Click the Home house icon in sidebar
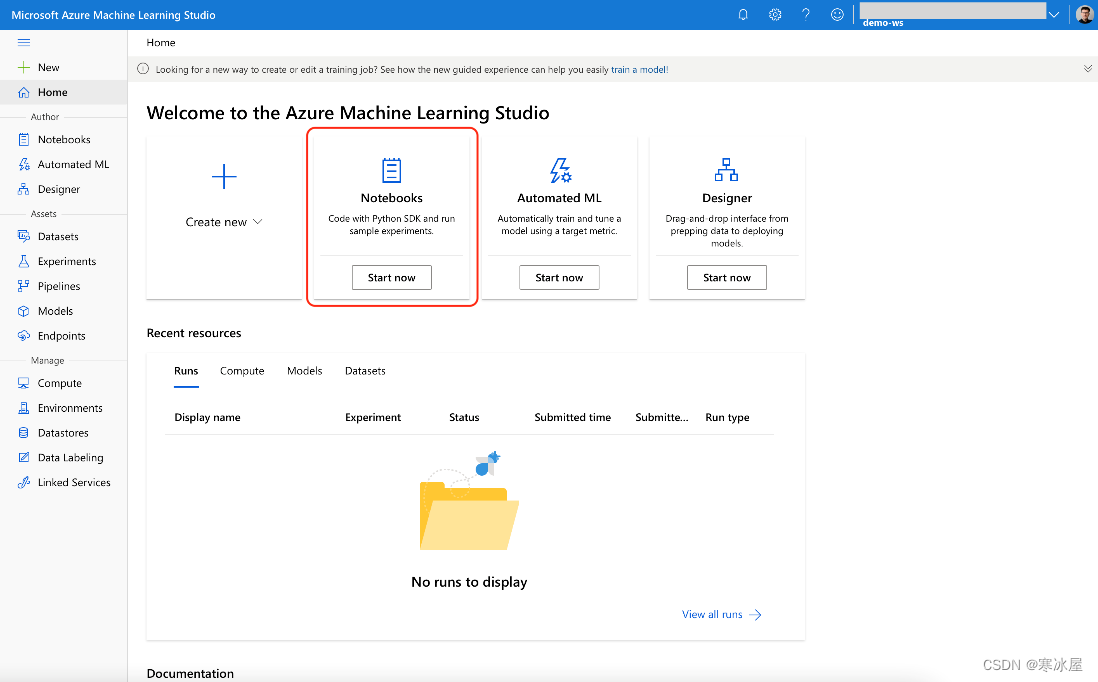The height and width of the screenshot is (682, 1098). pos(24,92)
